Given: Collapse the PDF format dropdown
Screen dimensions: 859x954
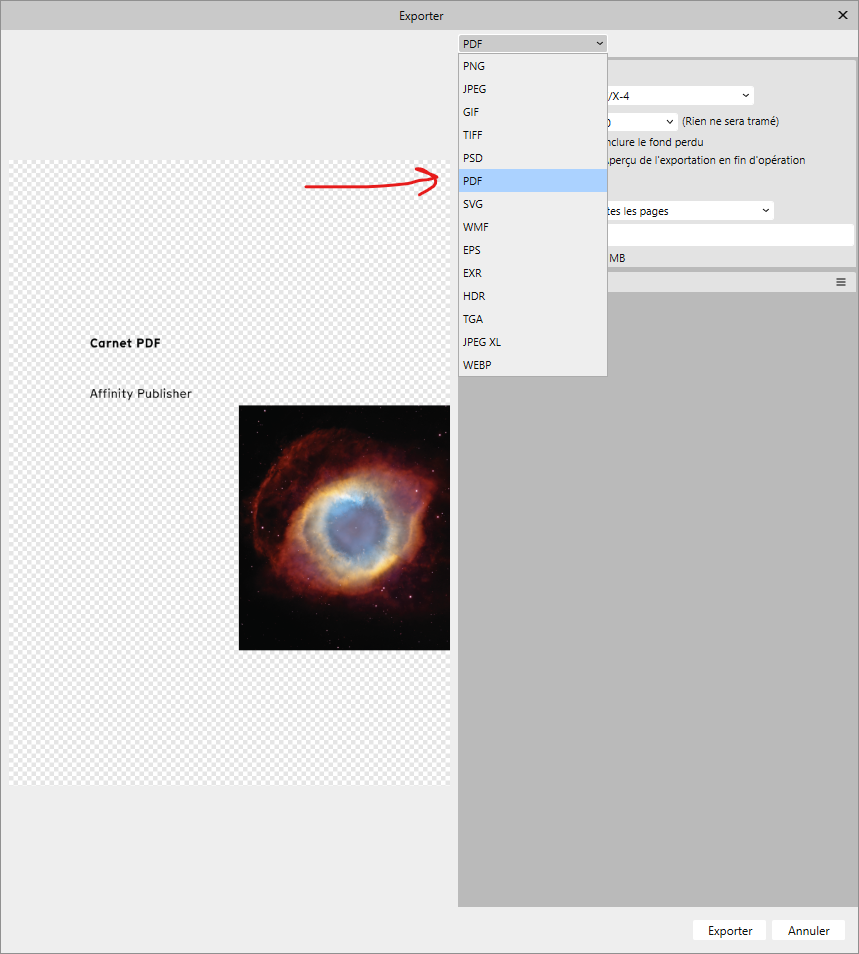Looking at the screenshot, I should pos(532,43).
